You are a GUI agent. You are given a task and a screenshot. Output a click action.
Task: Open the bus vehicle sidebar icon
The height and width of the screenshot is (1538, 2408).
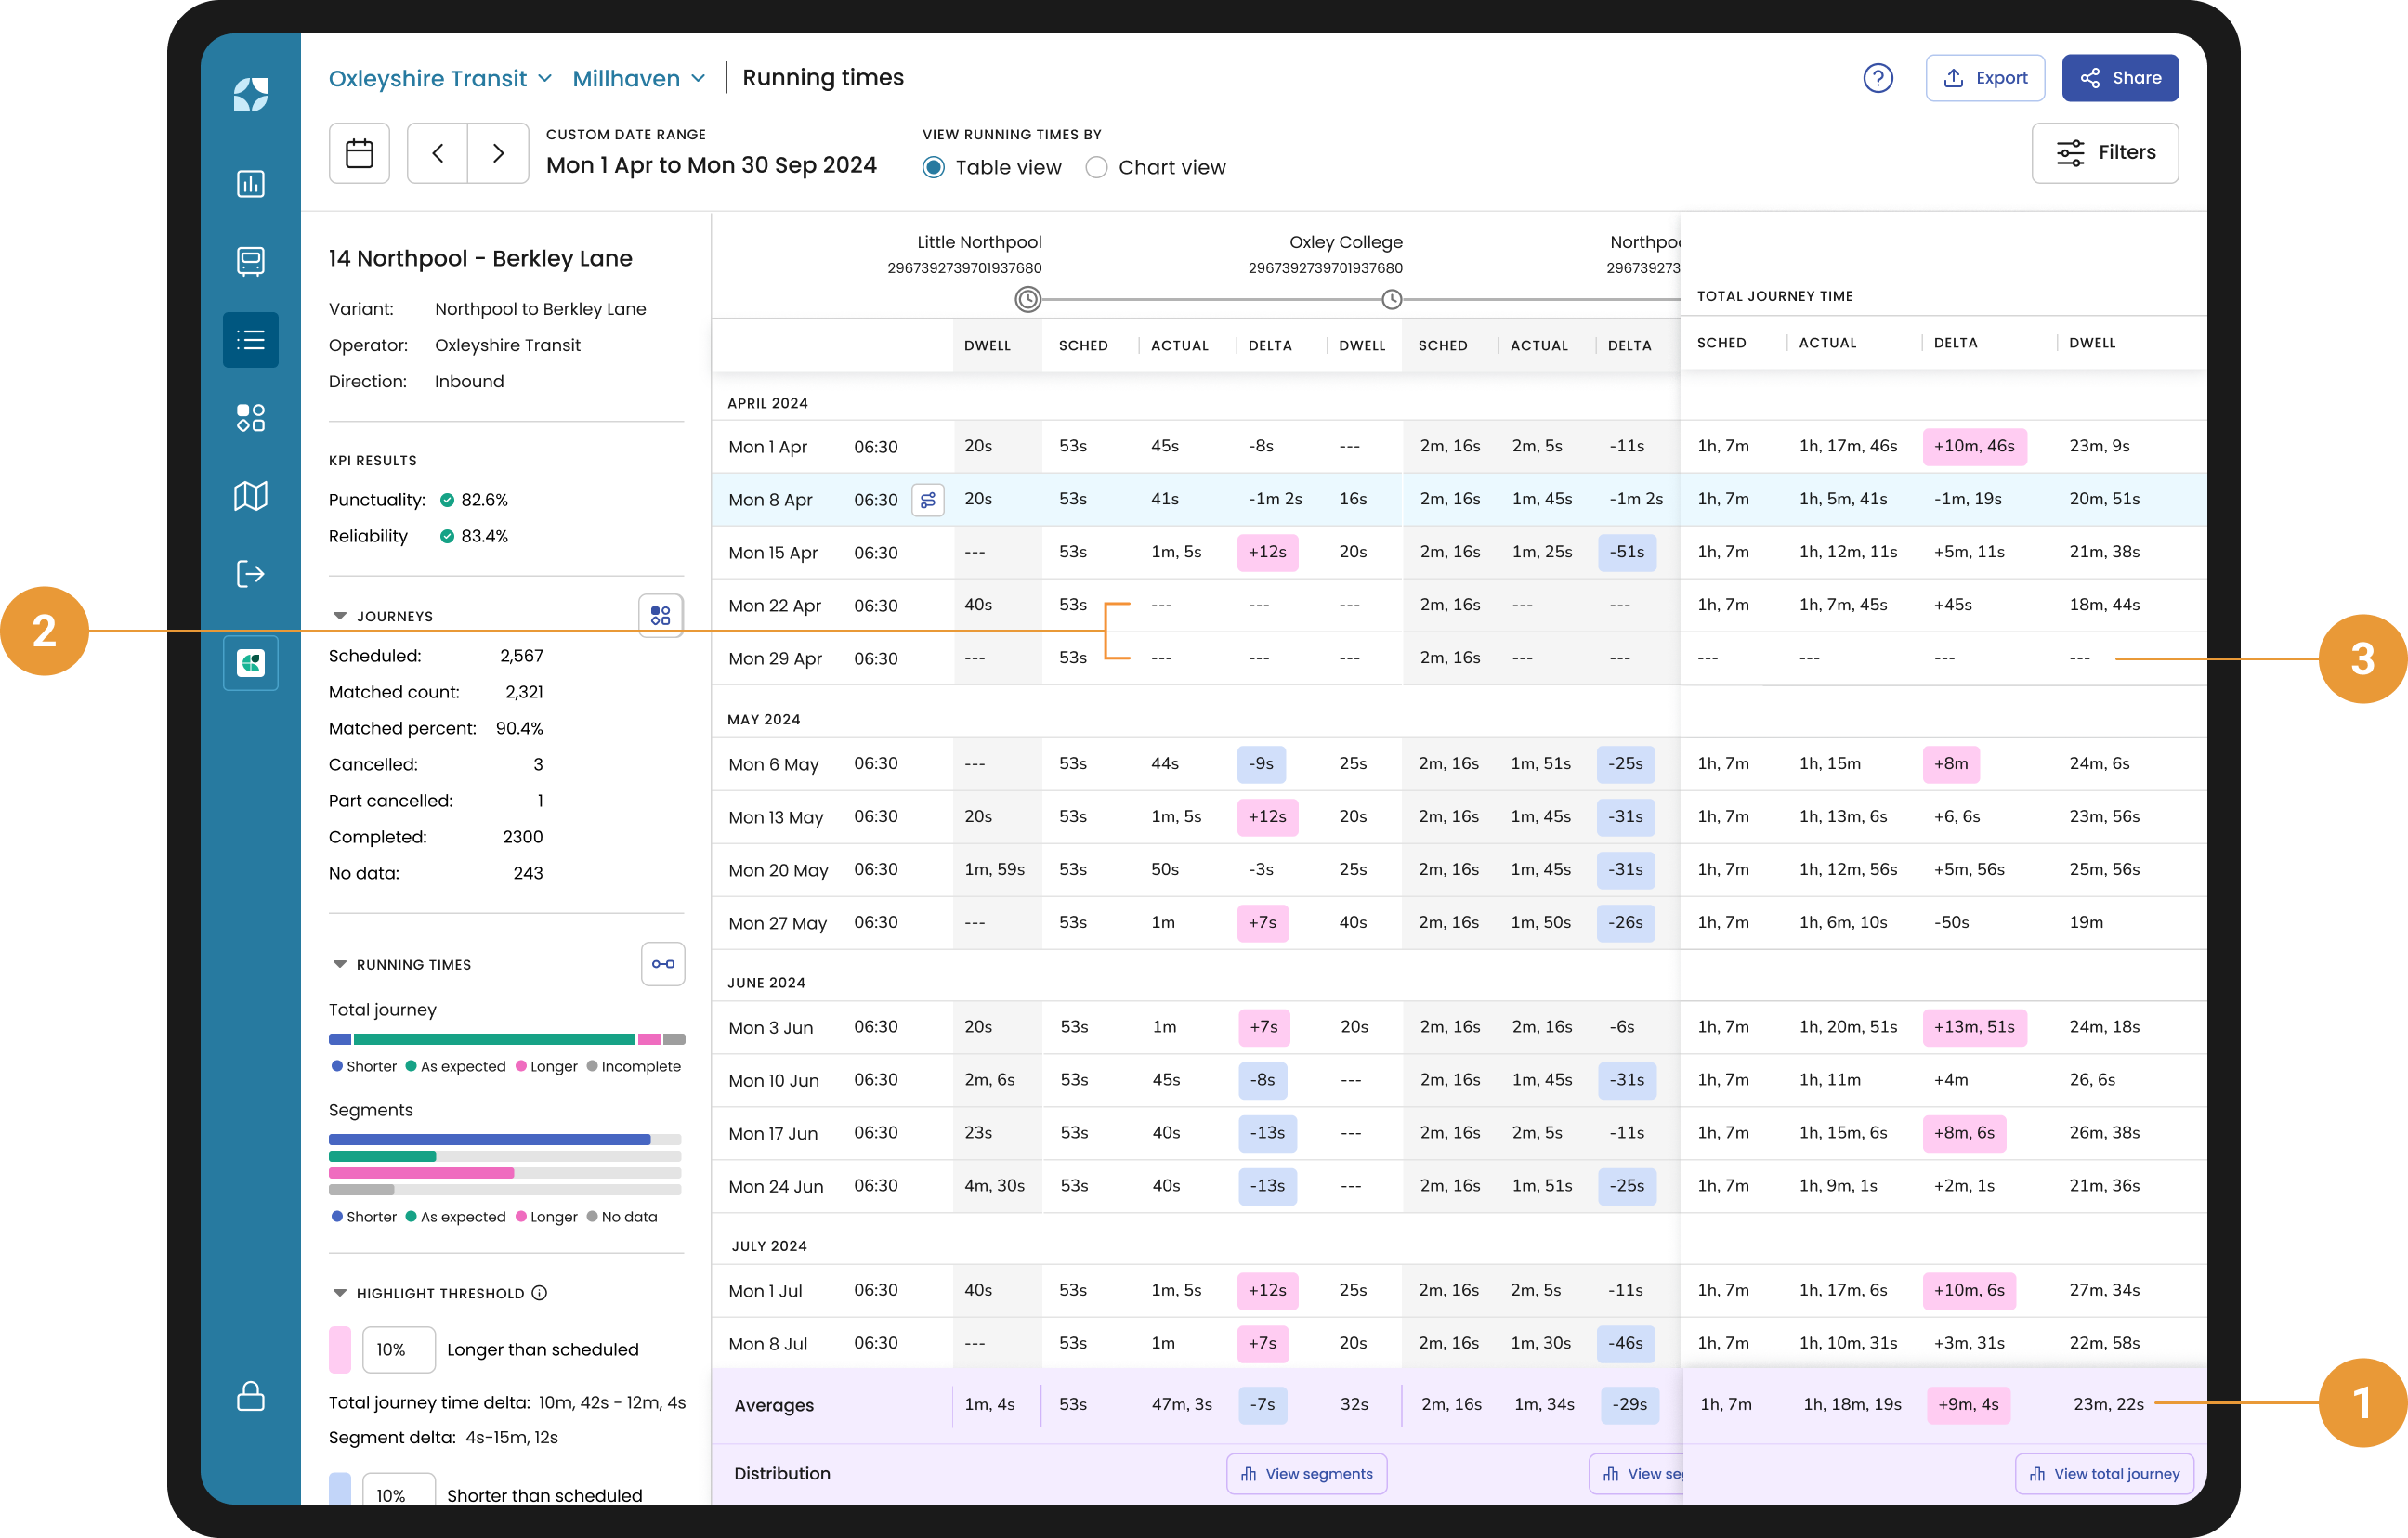click(x=250, y=261)
